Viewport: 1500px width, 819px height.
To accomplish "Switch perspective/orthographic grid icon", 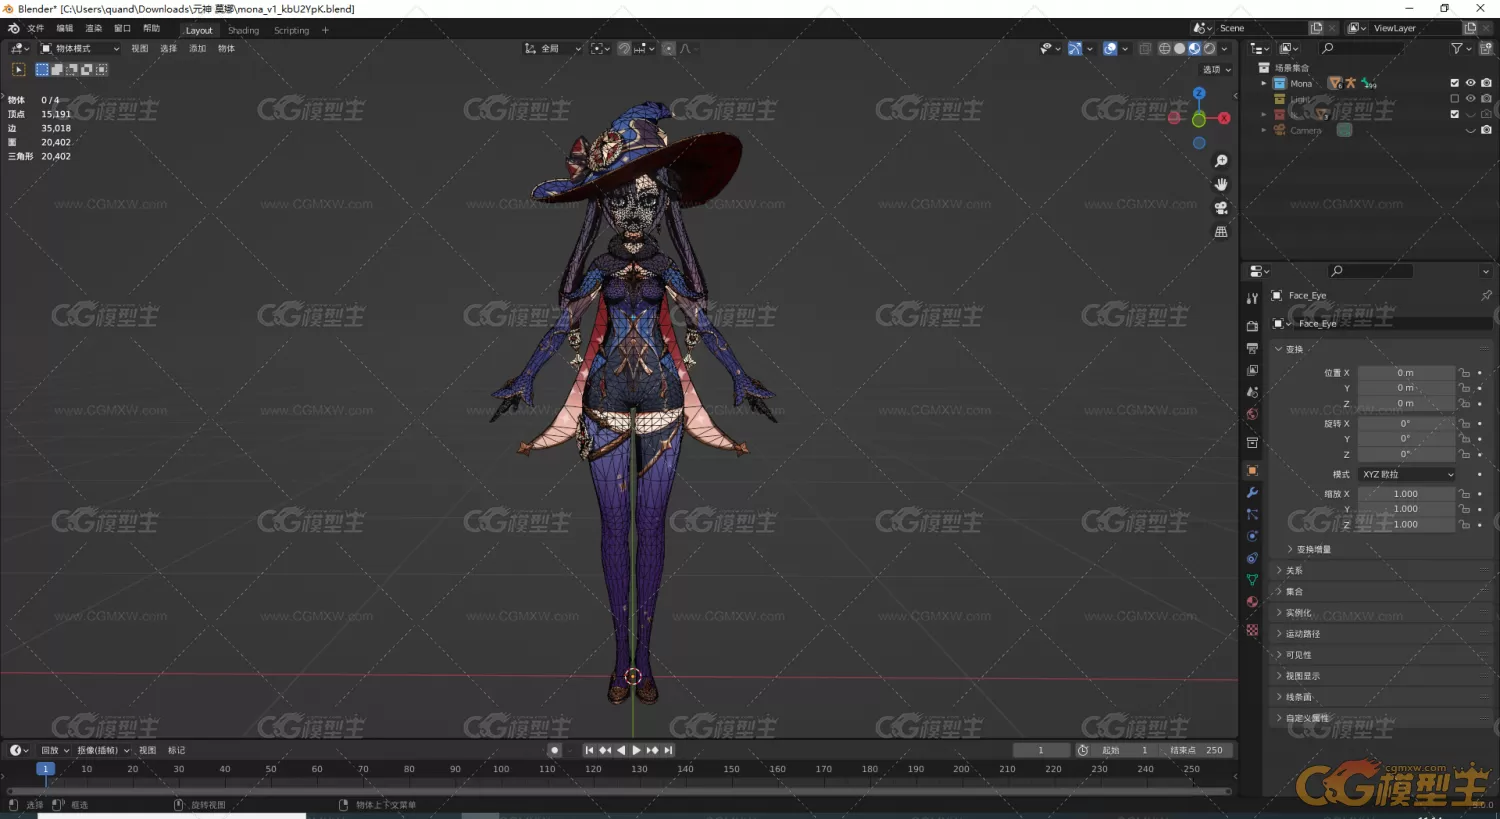I will (1221, 231).
